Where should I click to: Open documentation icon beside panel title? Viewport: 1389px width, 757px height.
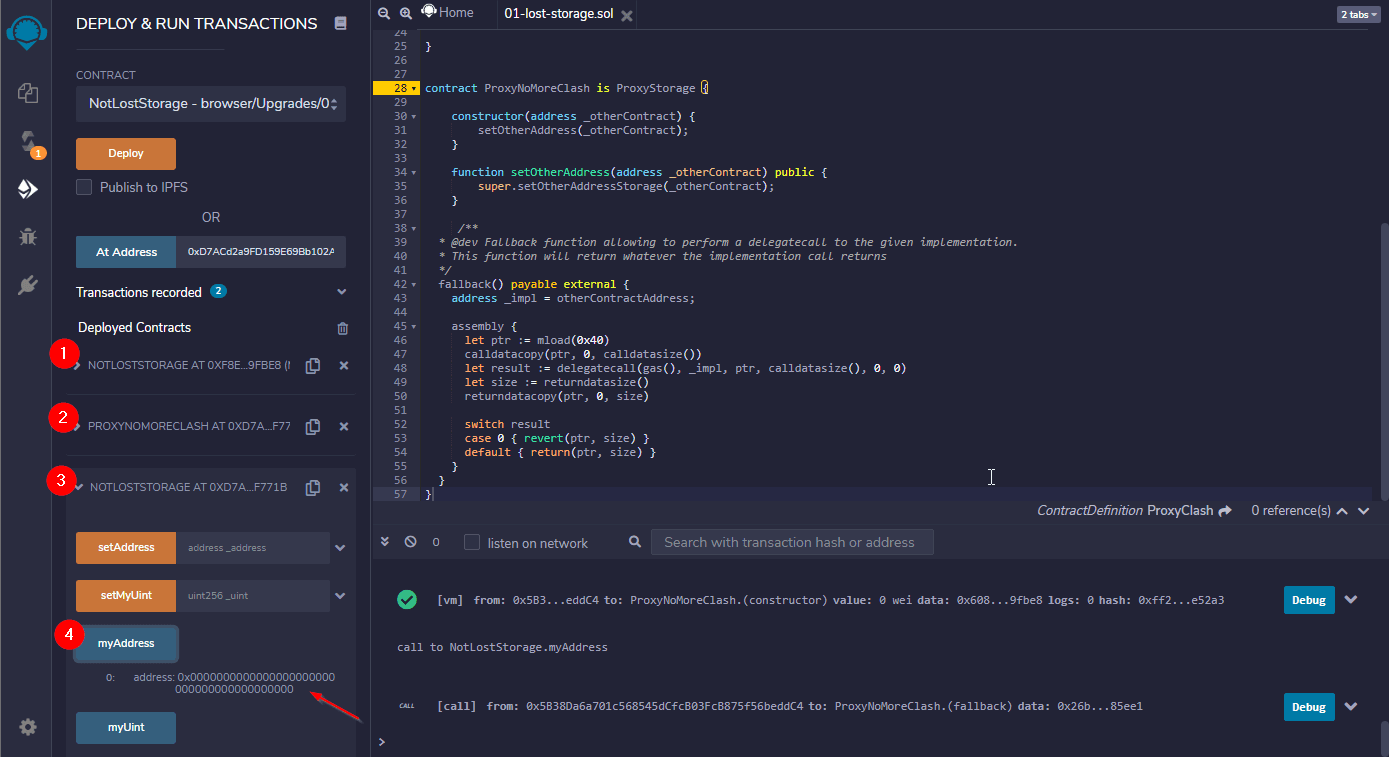coord(341,23)
